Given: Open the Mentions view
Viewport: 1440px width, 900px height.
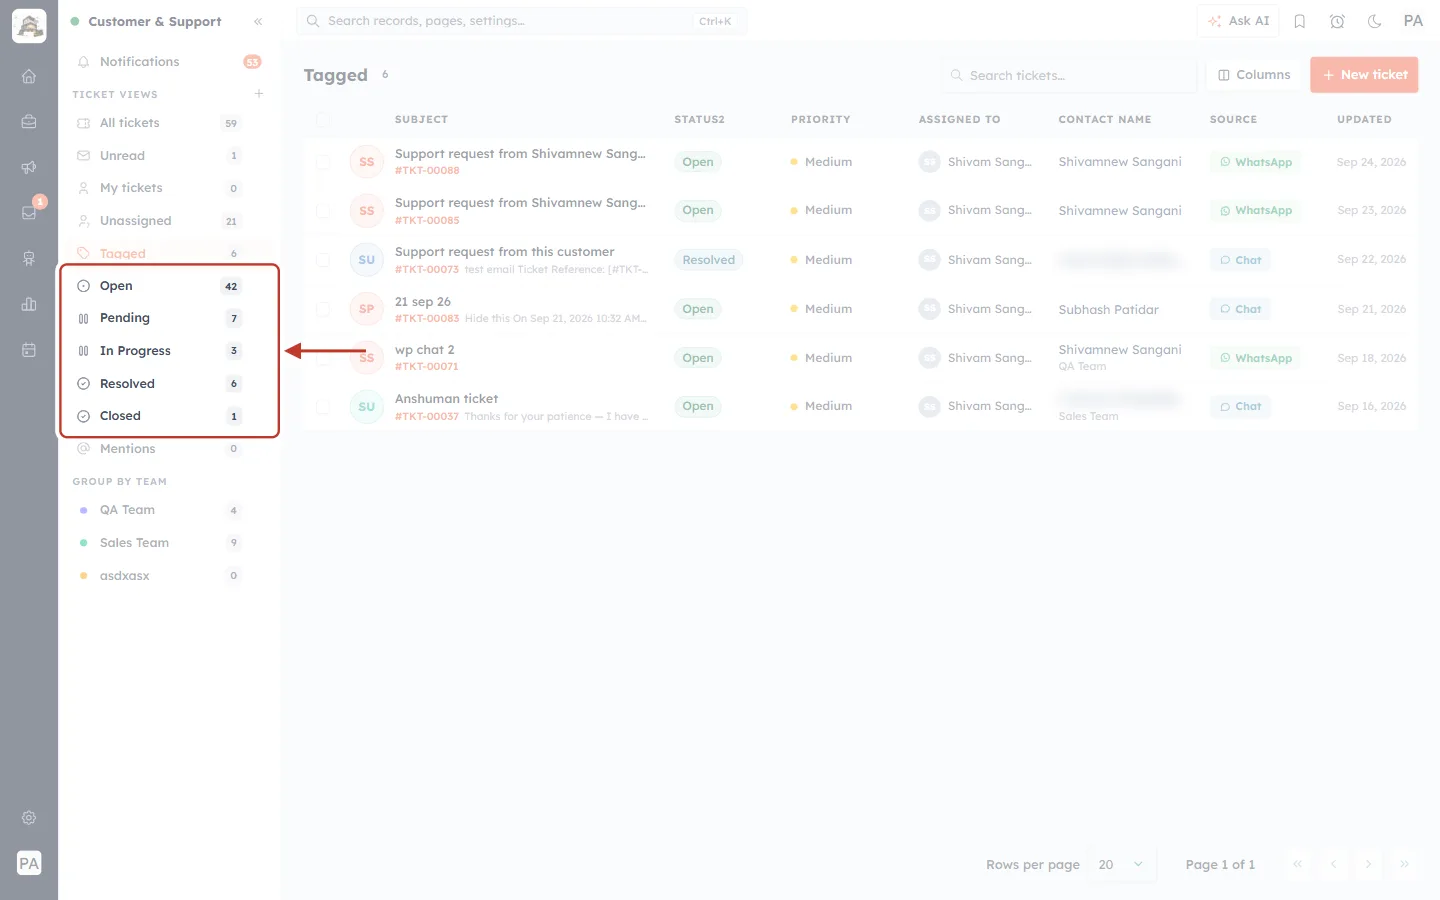Looking at the screenshot, I should (160, 449).
